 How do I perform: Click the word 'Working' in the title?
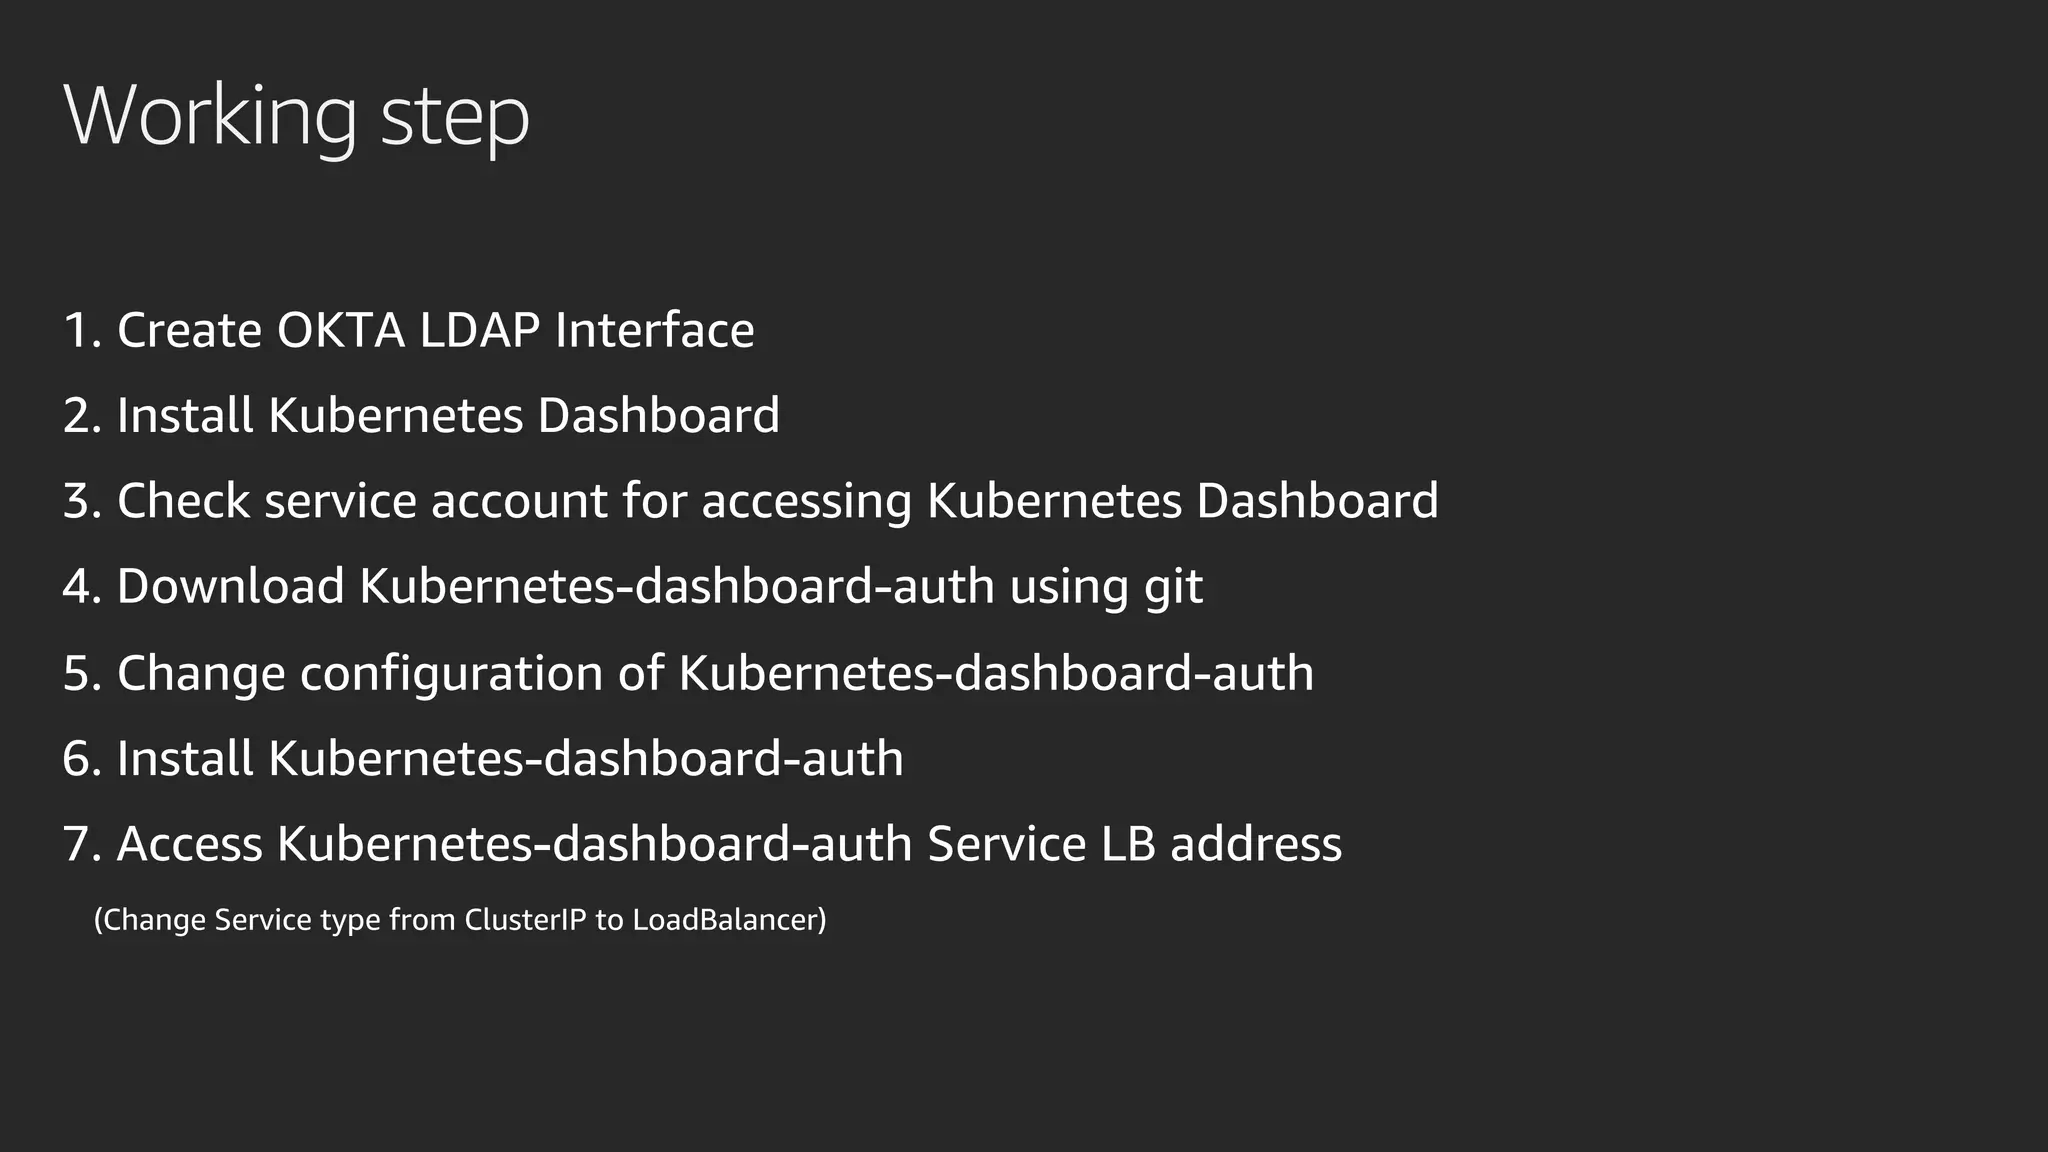210,117
